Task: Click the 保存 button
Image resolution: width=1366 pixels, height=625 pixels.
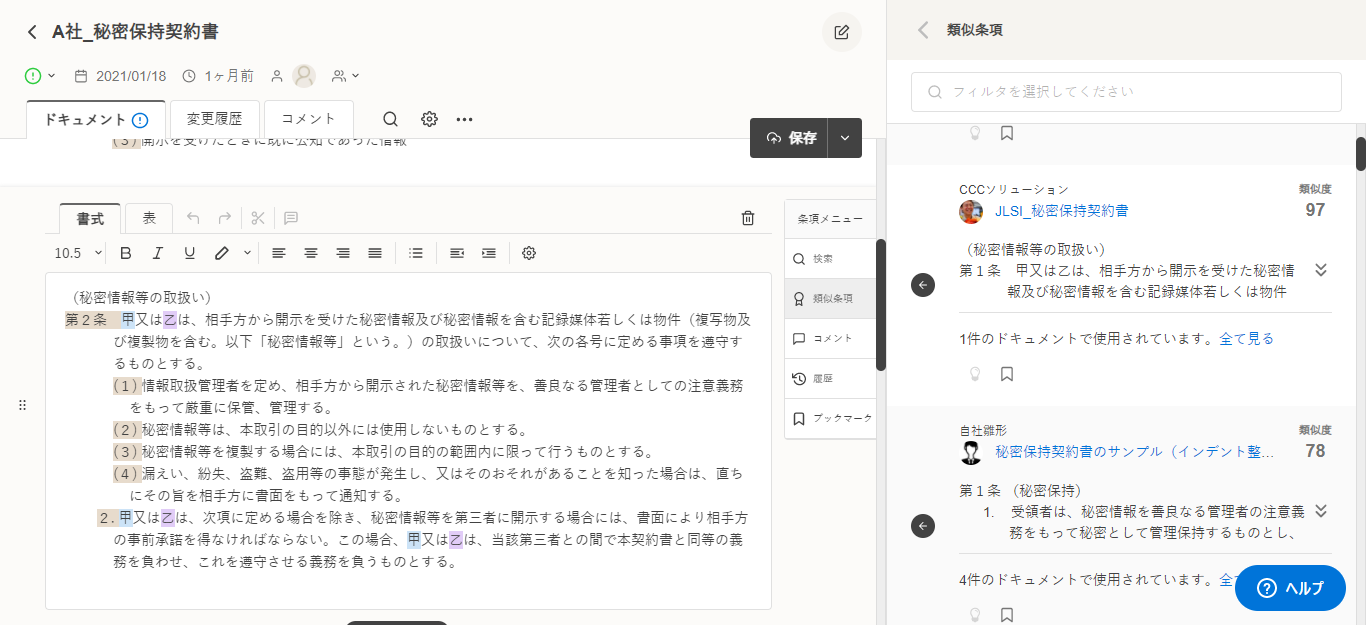Action: tap(790, 138)
